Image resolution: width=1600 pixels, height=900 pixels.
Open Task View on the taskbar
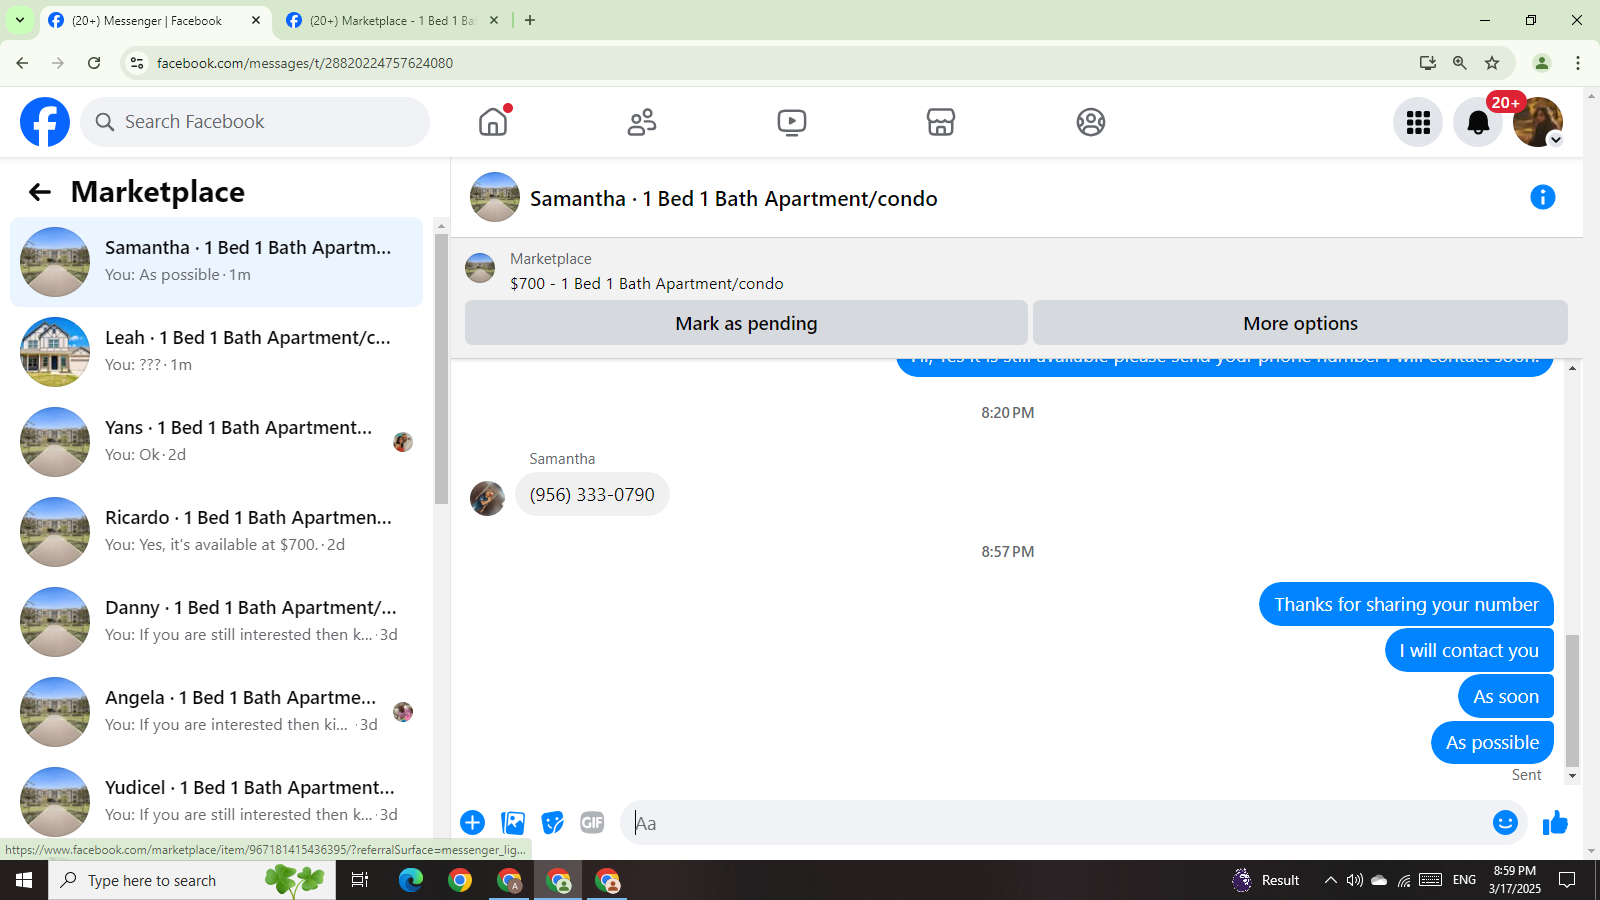point(360,880)
